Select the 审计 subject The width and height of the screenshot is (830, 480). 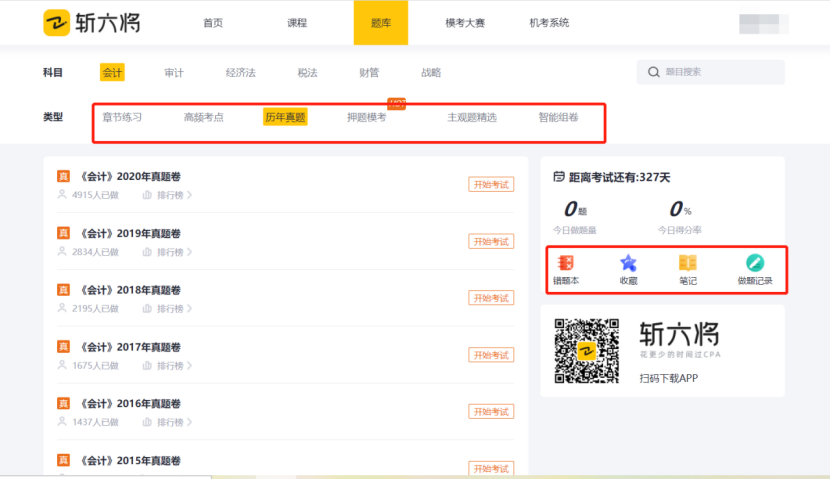(174, 73)
